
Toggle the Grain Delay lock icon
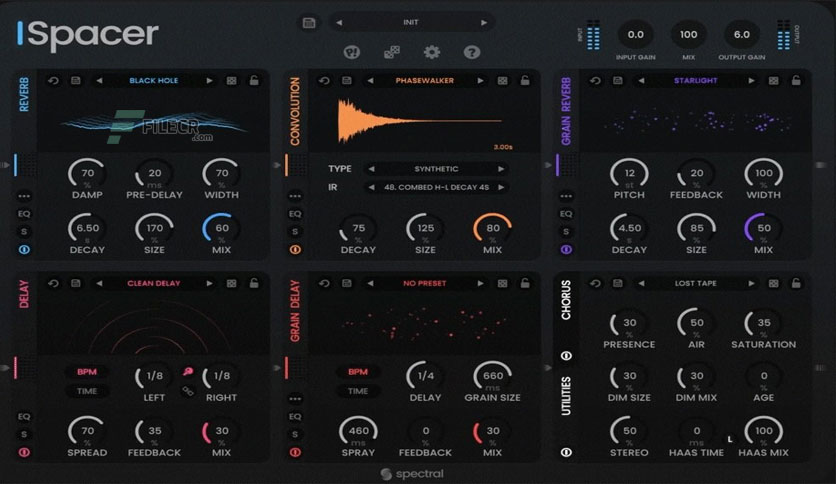tap(525, 284)
